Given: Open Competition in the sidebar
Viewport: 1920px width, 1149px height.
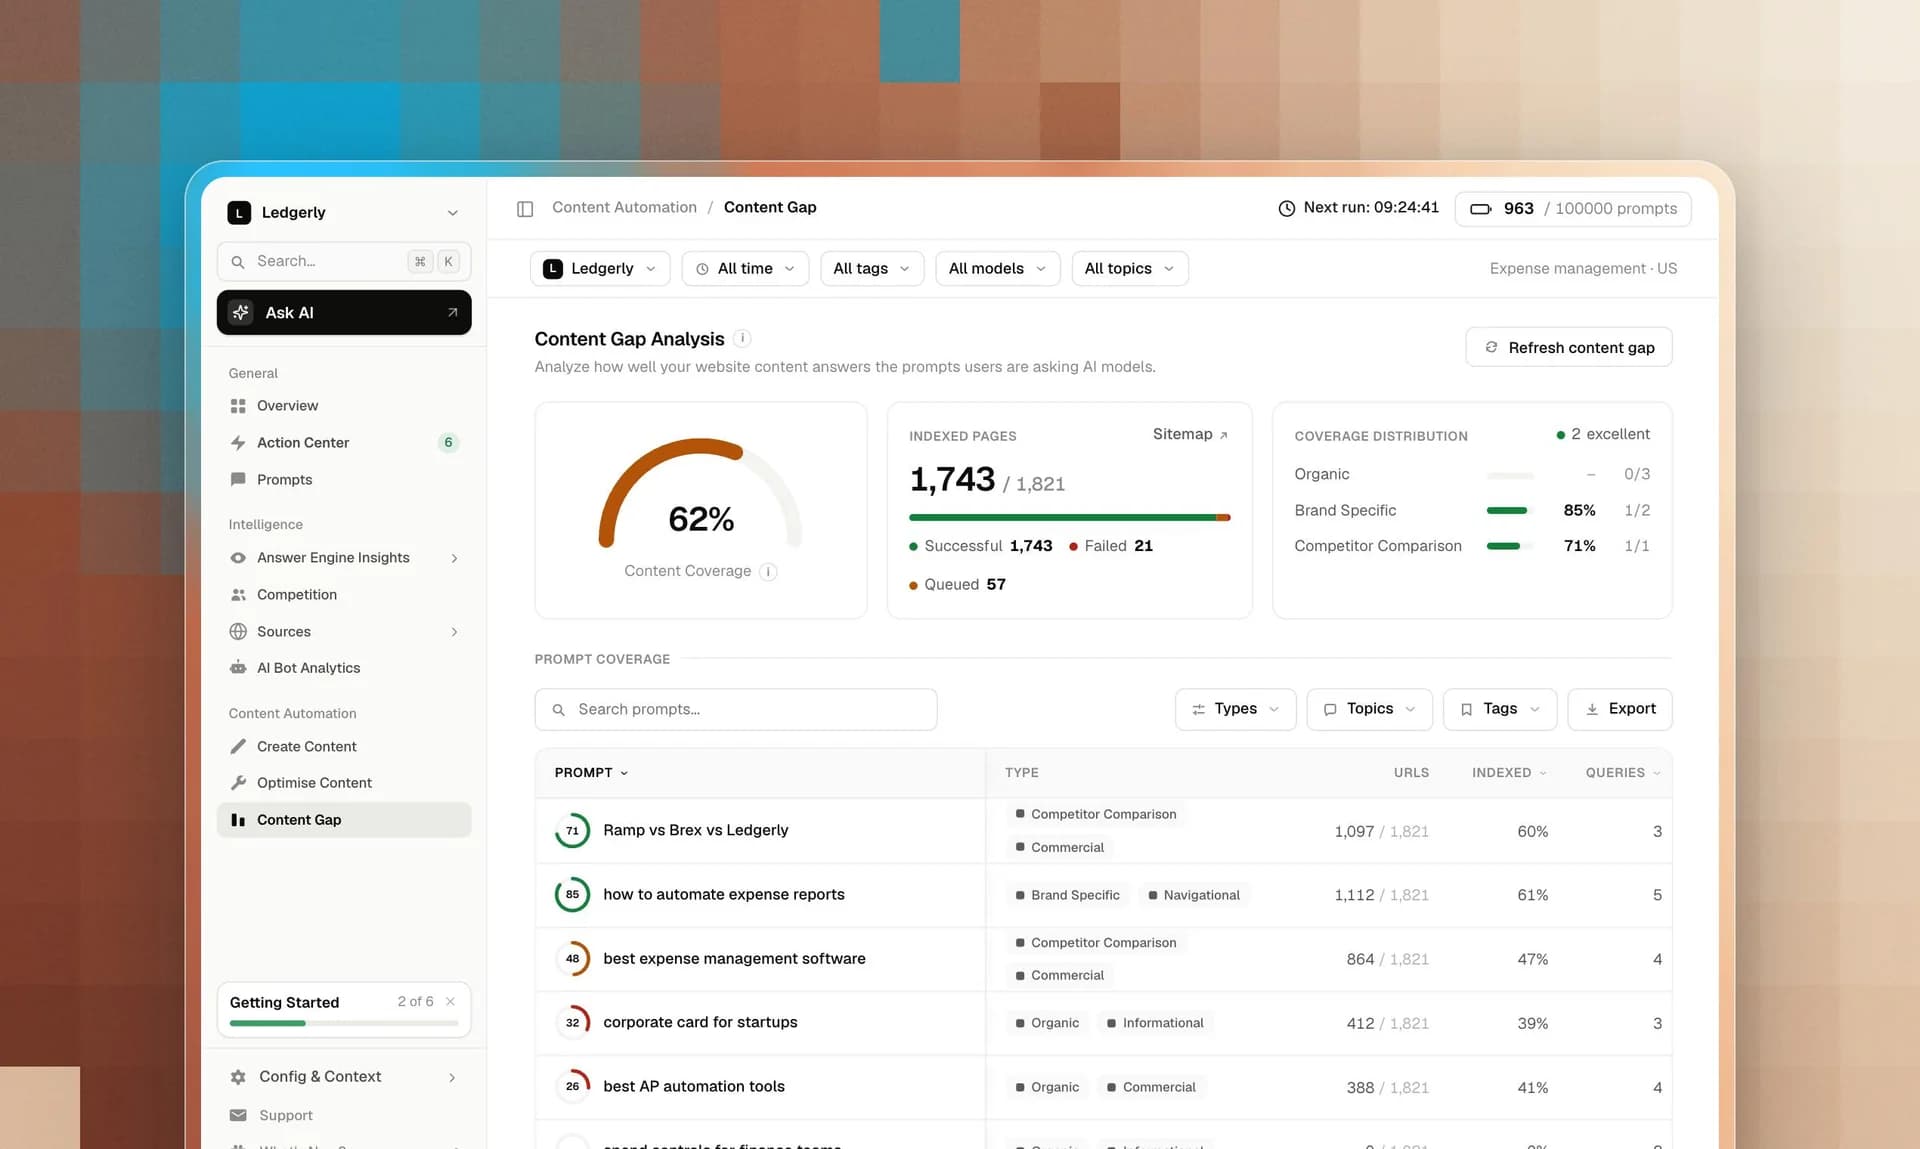Looking at the screenshot, I should [x=344, y=595].
